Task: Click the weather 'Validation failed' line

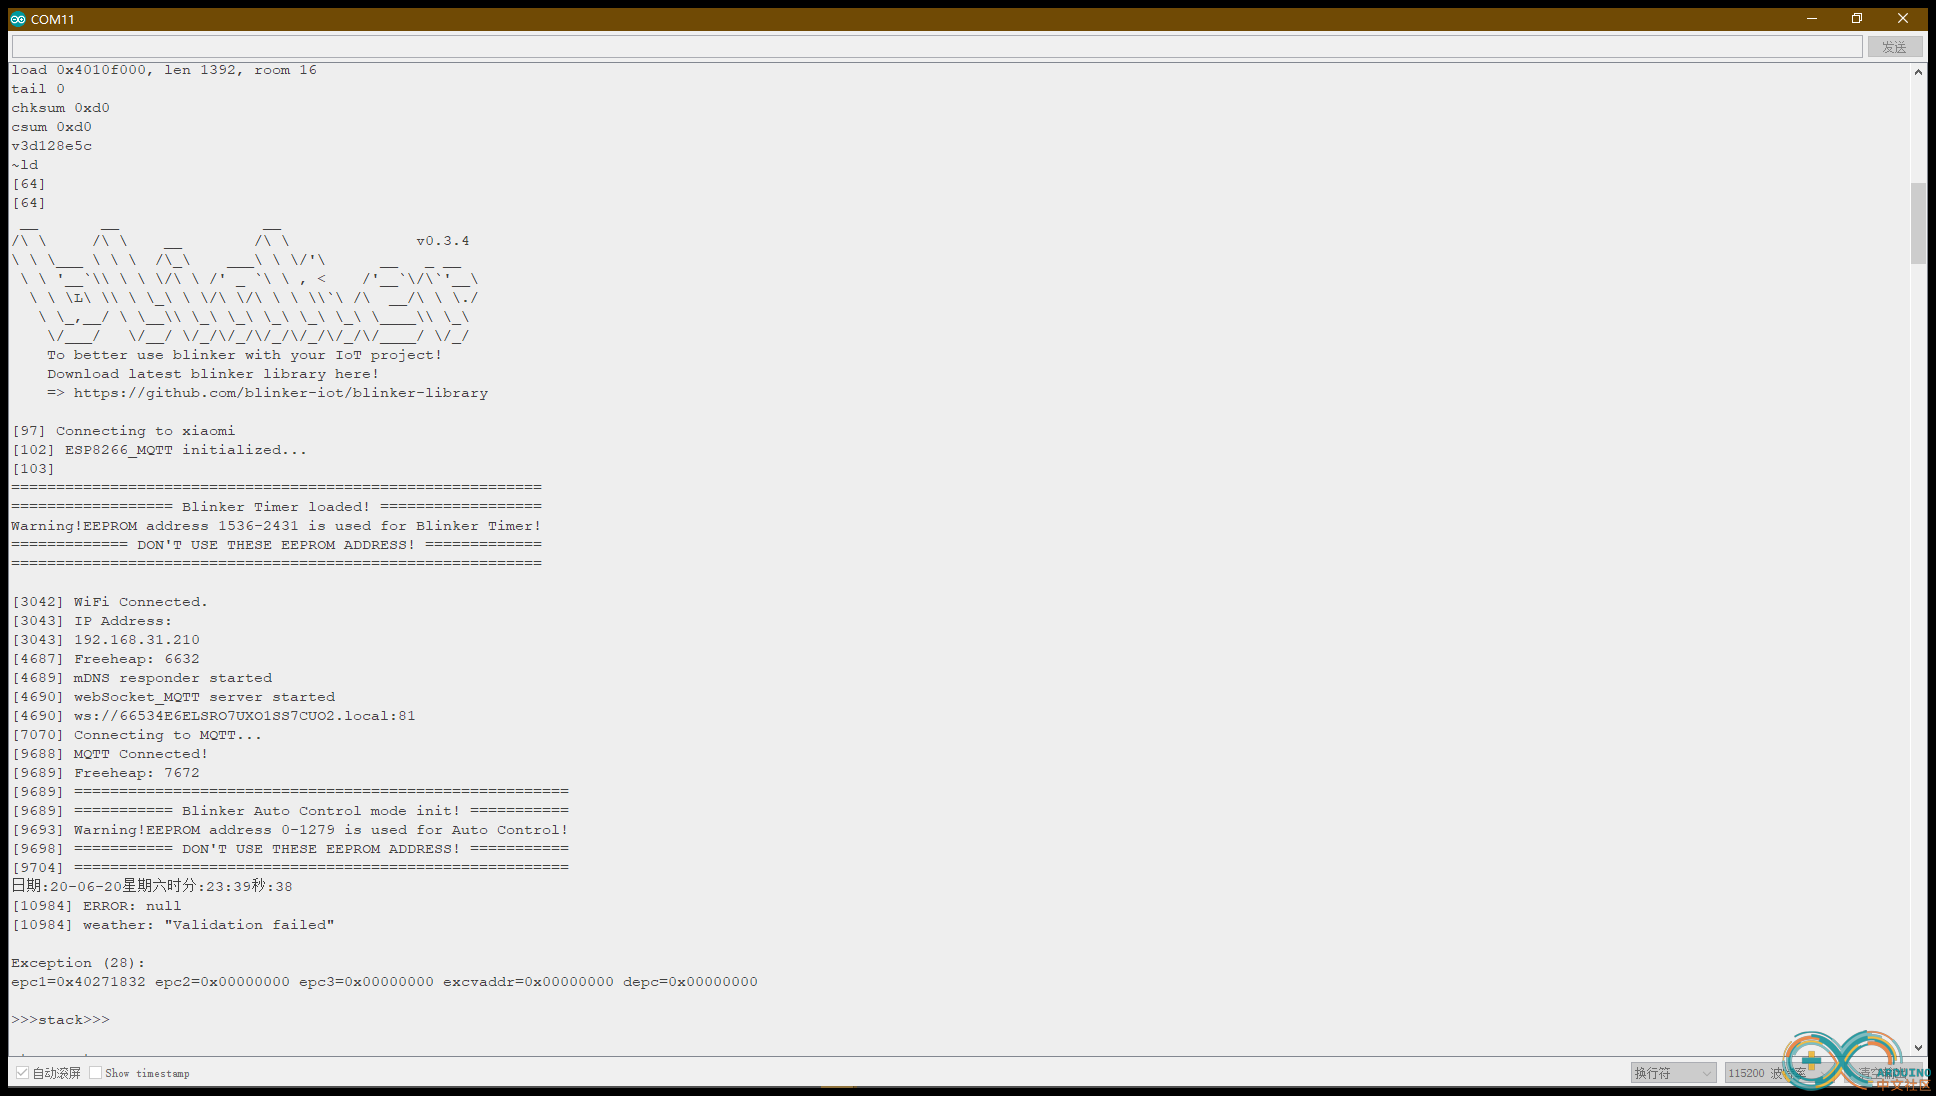Action: click(173, 925)
